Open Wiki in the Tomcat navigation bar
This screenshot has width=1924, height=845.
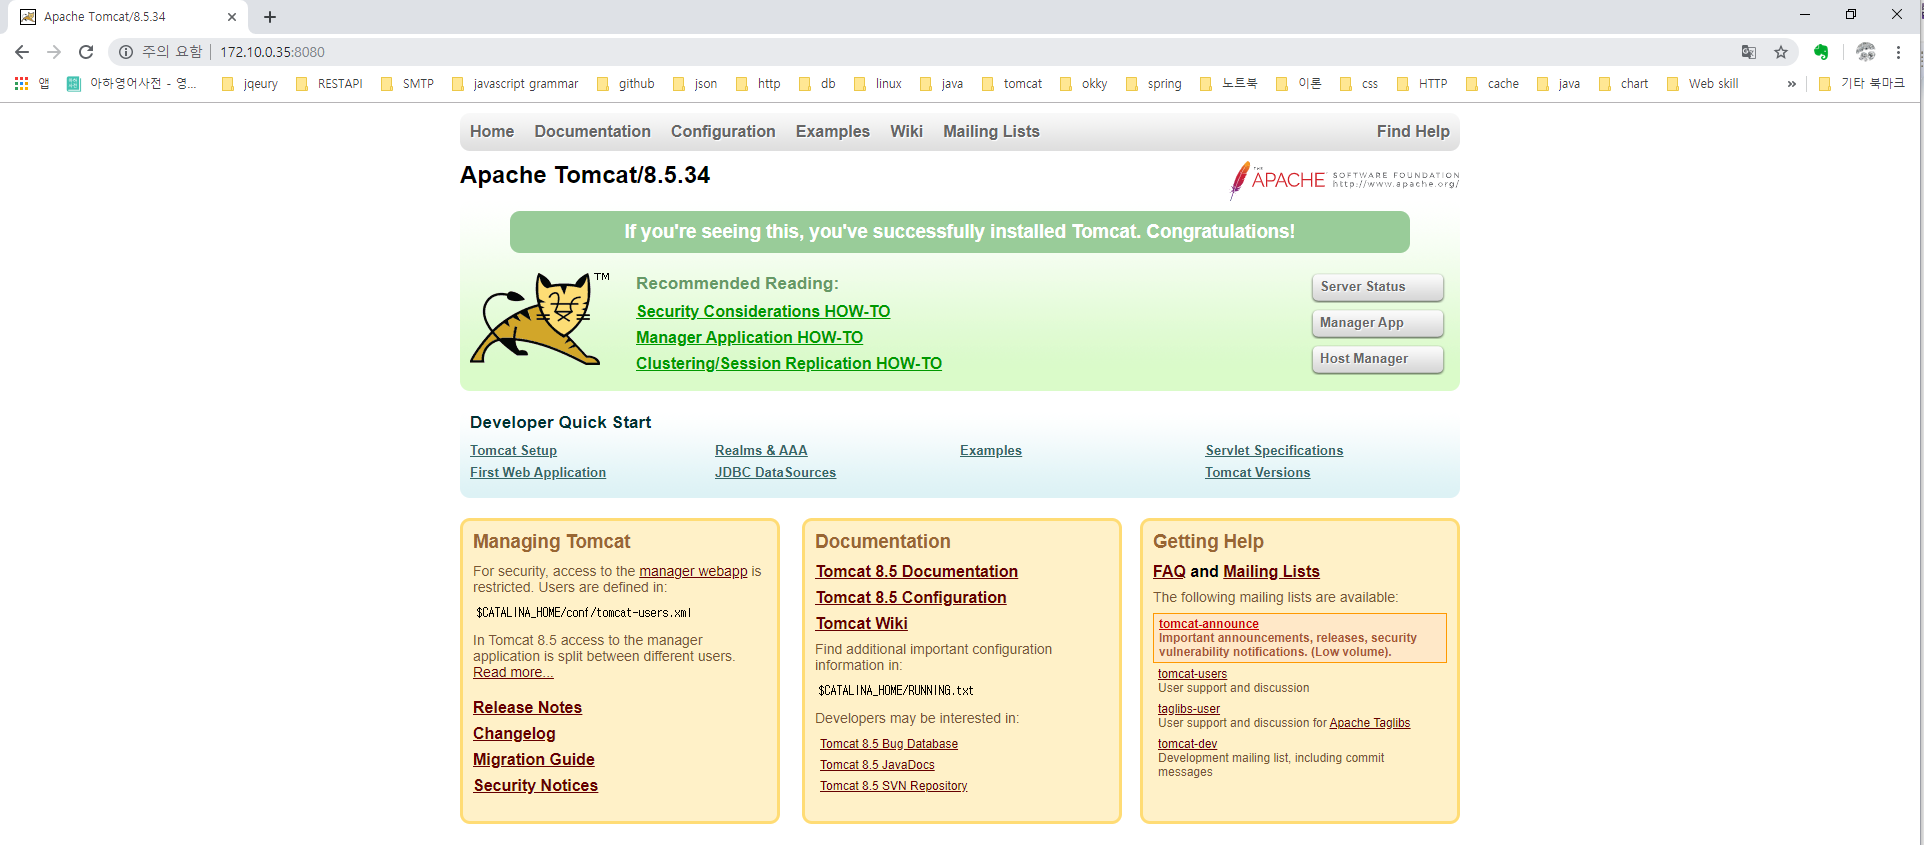[907, 131]
